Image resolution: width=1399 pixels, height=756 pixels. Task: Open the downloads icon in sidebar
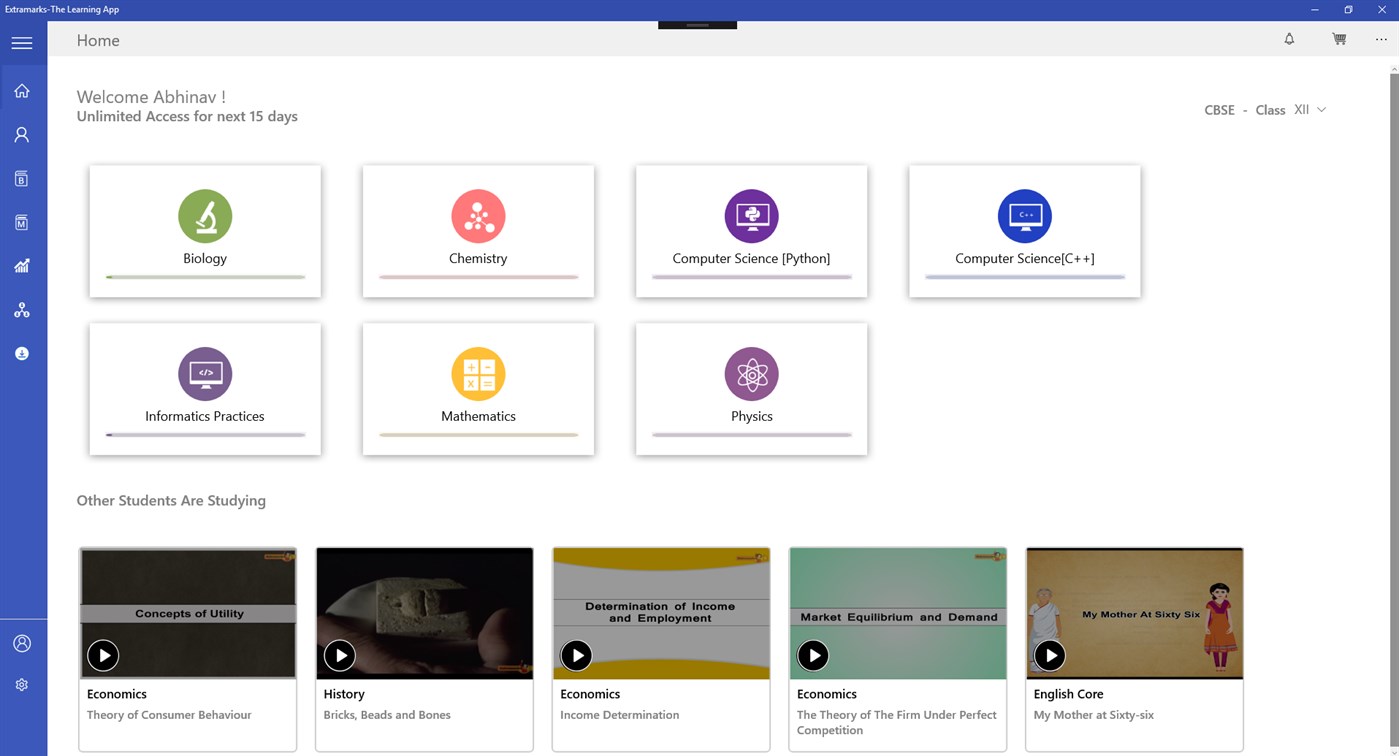(x=22, y=354)
